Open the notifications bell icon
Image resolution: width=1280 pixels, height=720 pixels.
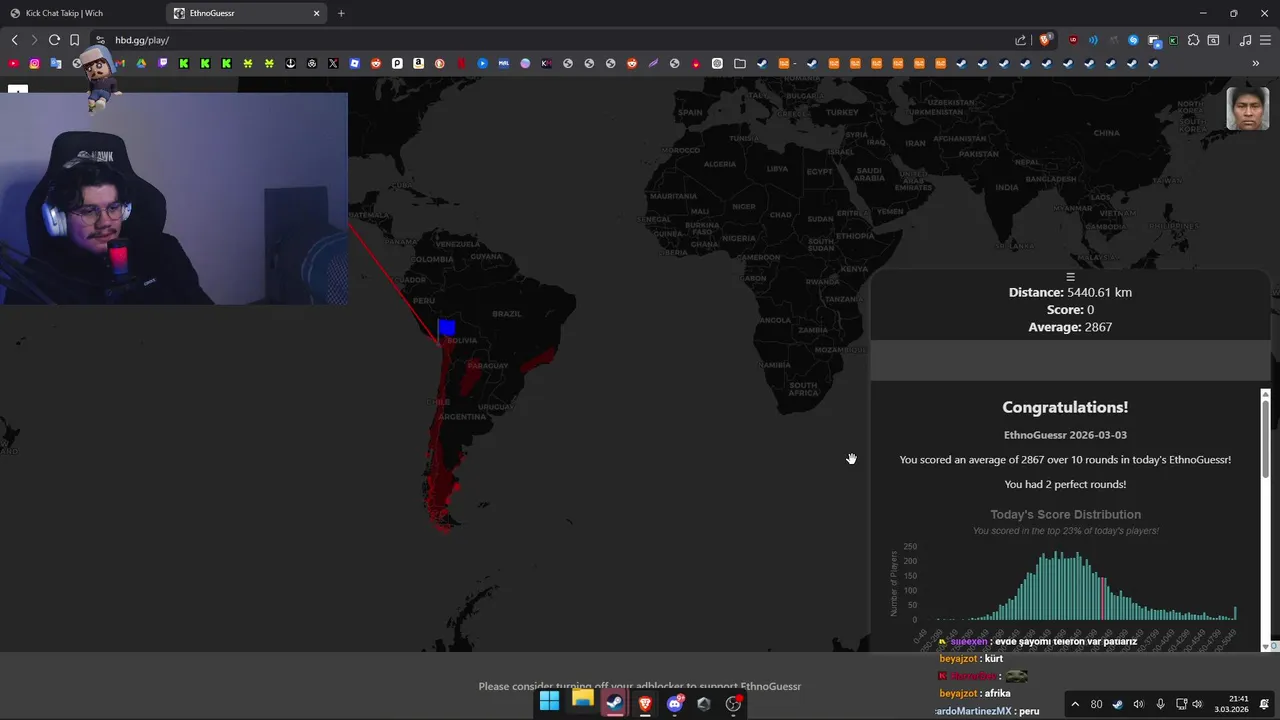pyautogui.click(x=1265, y=704)
